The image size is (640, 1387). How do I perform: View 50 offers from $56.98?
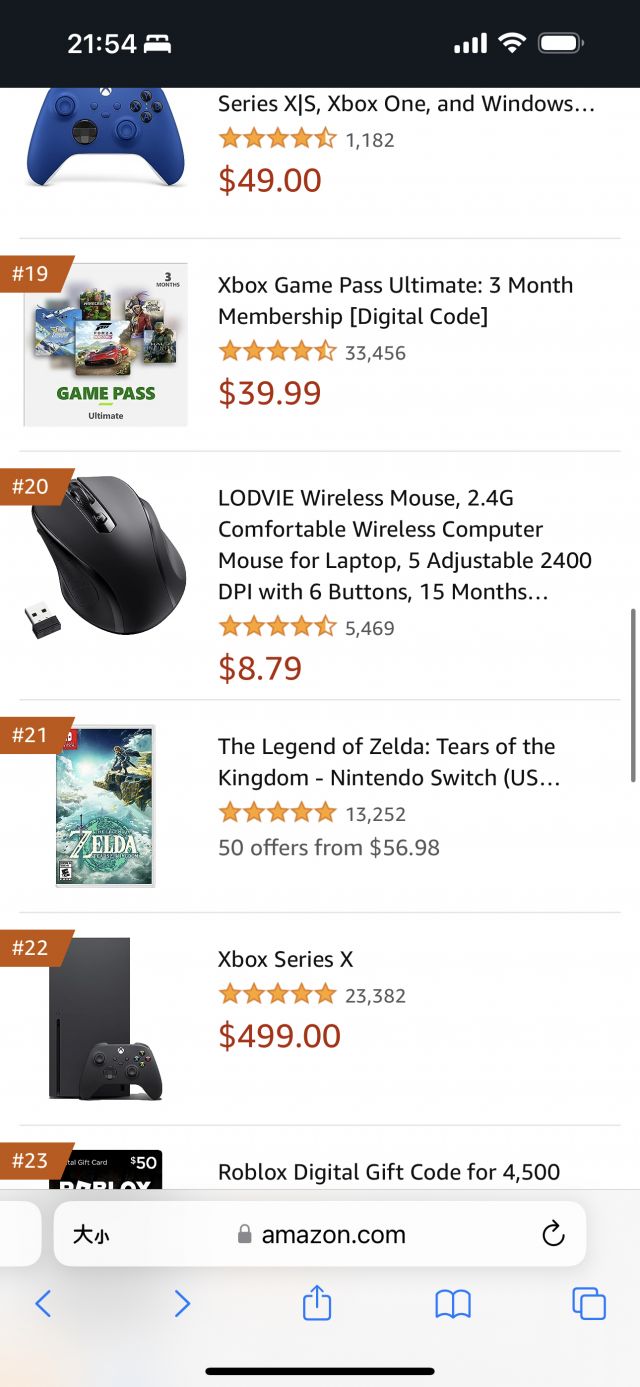pyautogui.click(x=329, y=847)
